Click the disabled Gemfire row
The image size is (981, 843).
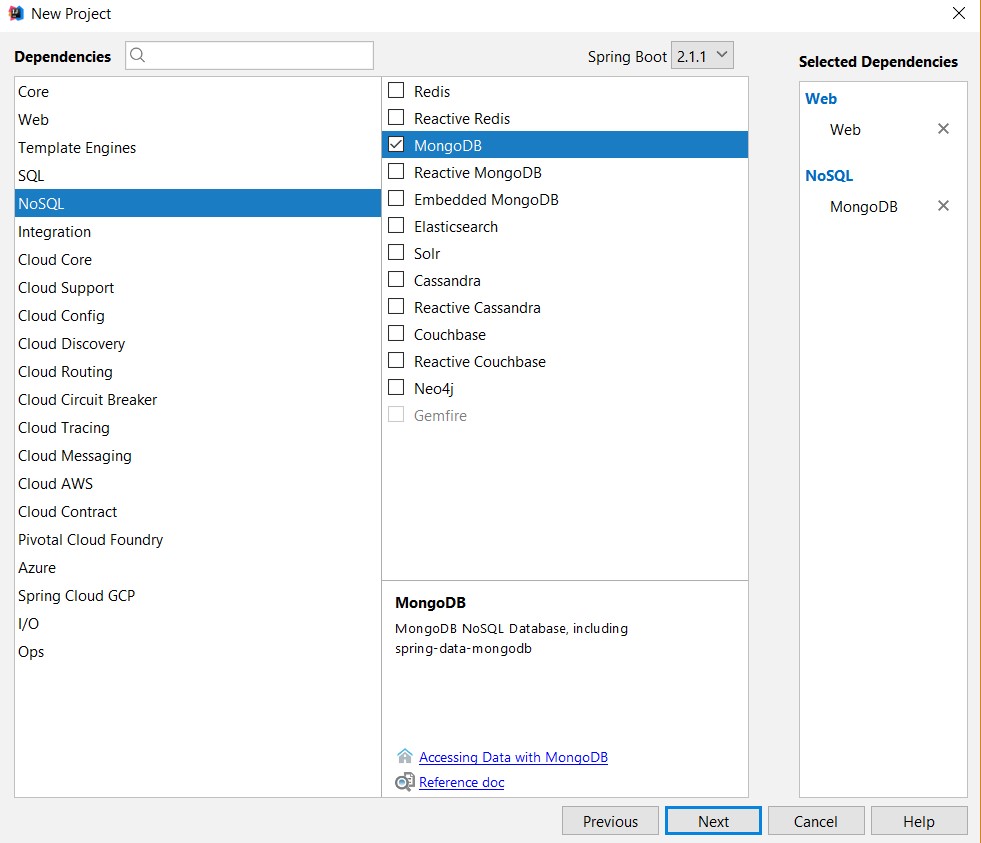(564, 415)
